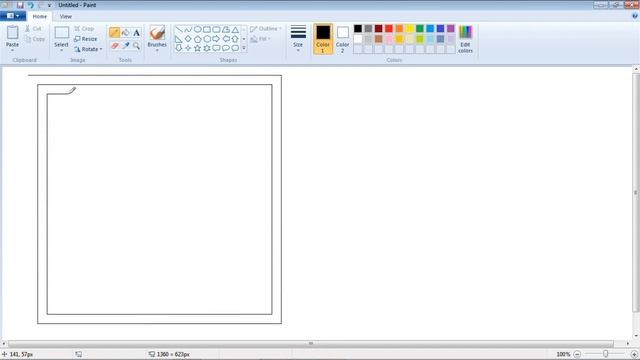Viewport: 640px width, 360px height.
Task: Pick the purple color swatch
Action: point(451,29)
